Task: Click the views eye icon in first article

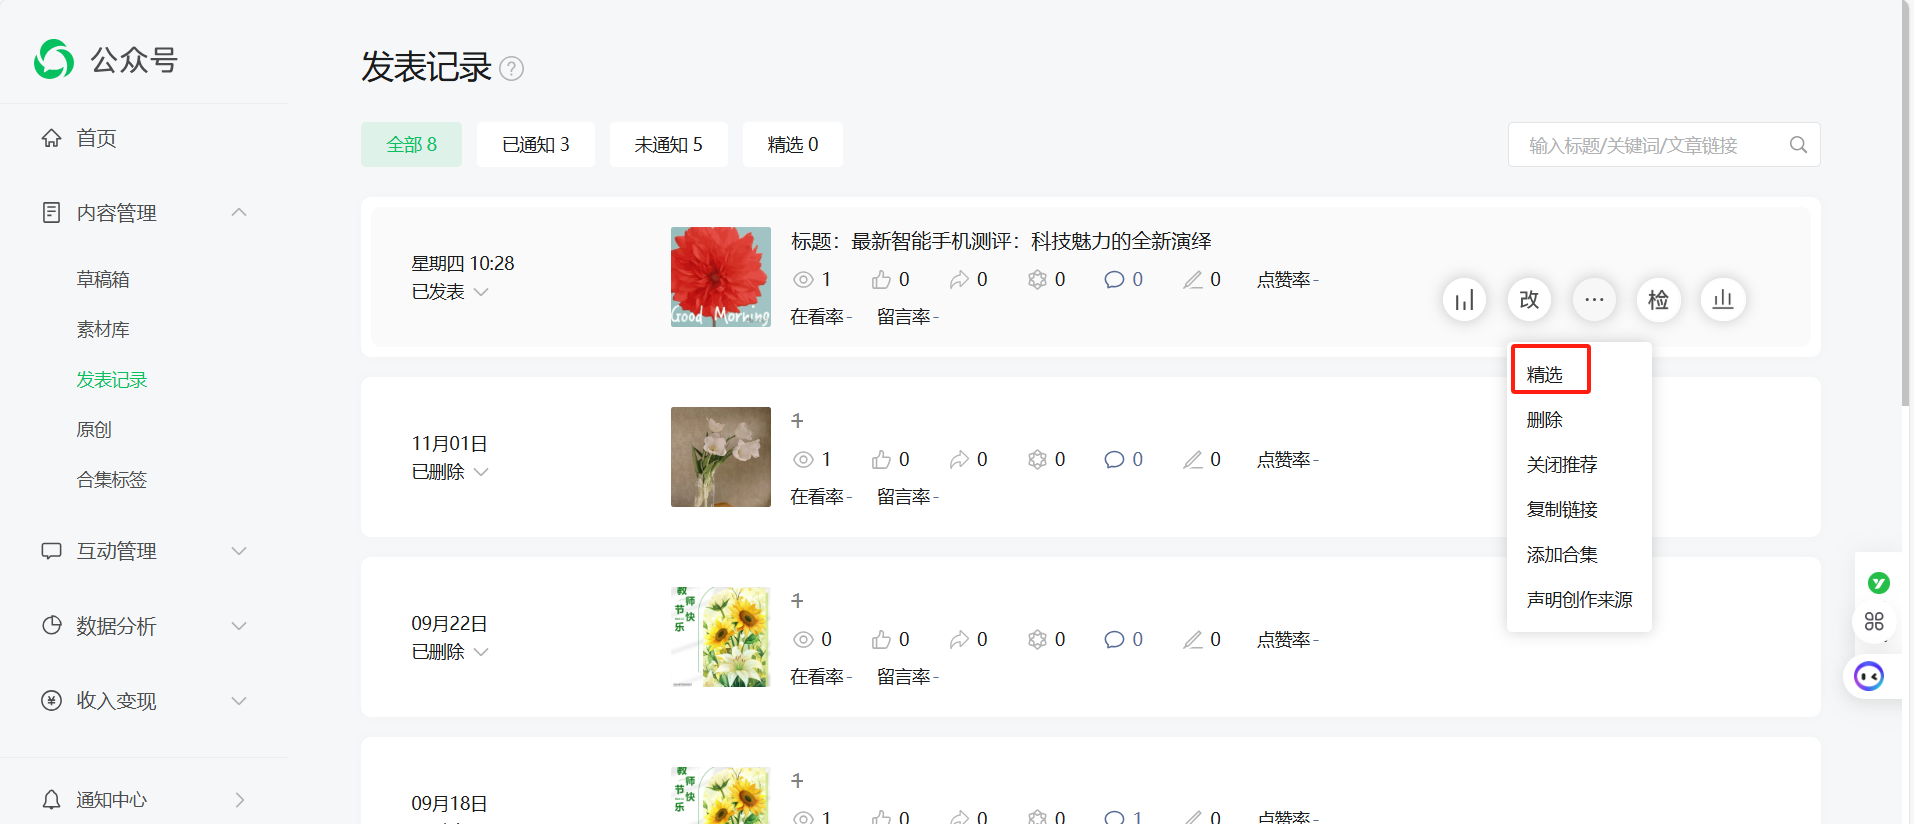Action: coord(803,280)
